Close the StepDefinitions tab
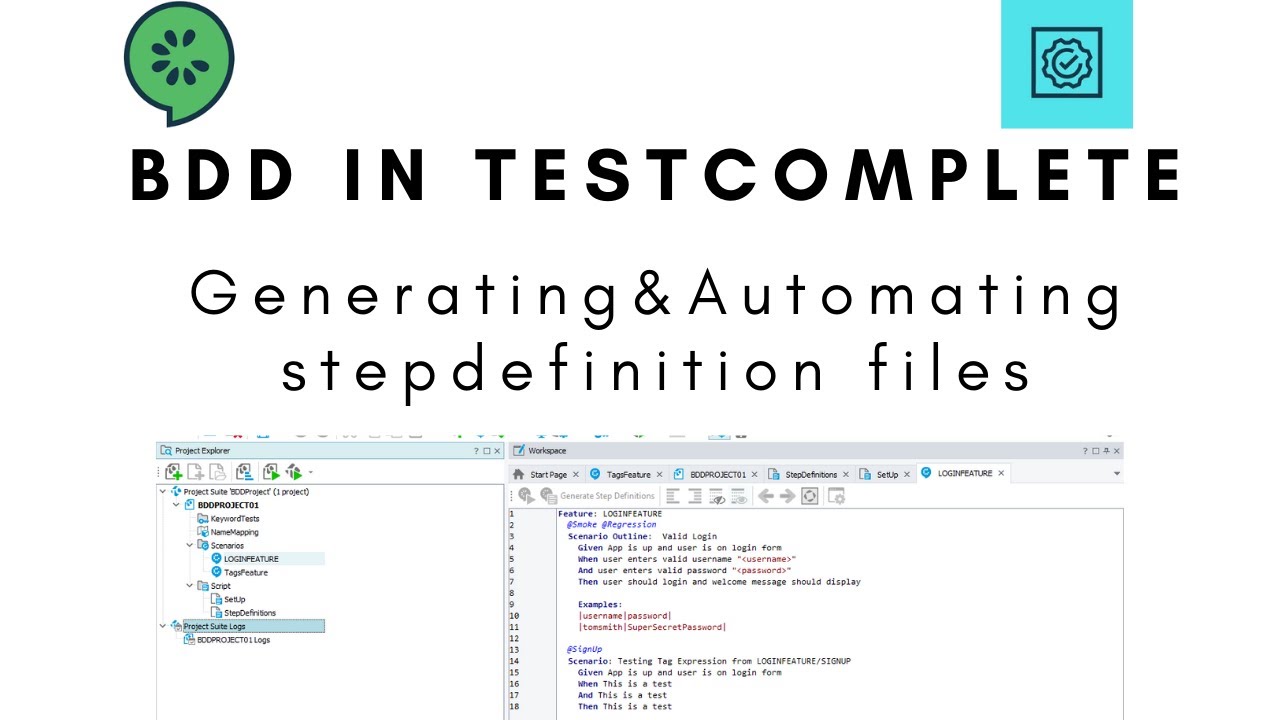 point(846,474)
